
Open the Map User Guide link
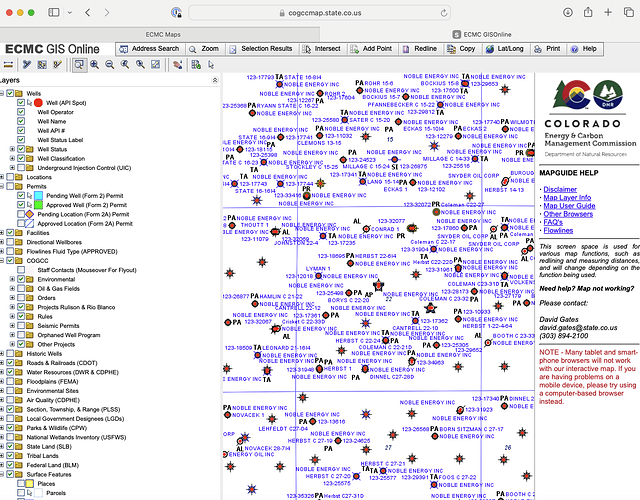tap(573, 206)
